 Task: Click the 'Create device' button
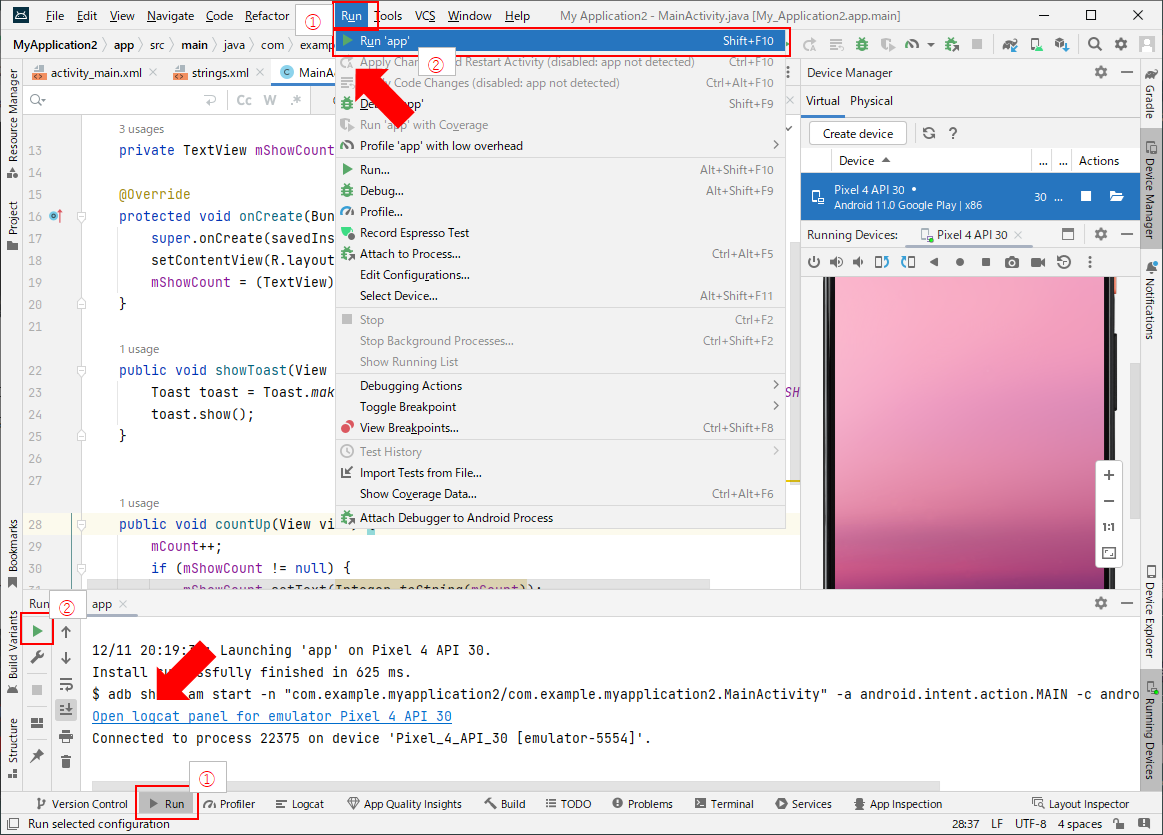tap(856, 132)
